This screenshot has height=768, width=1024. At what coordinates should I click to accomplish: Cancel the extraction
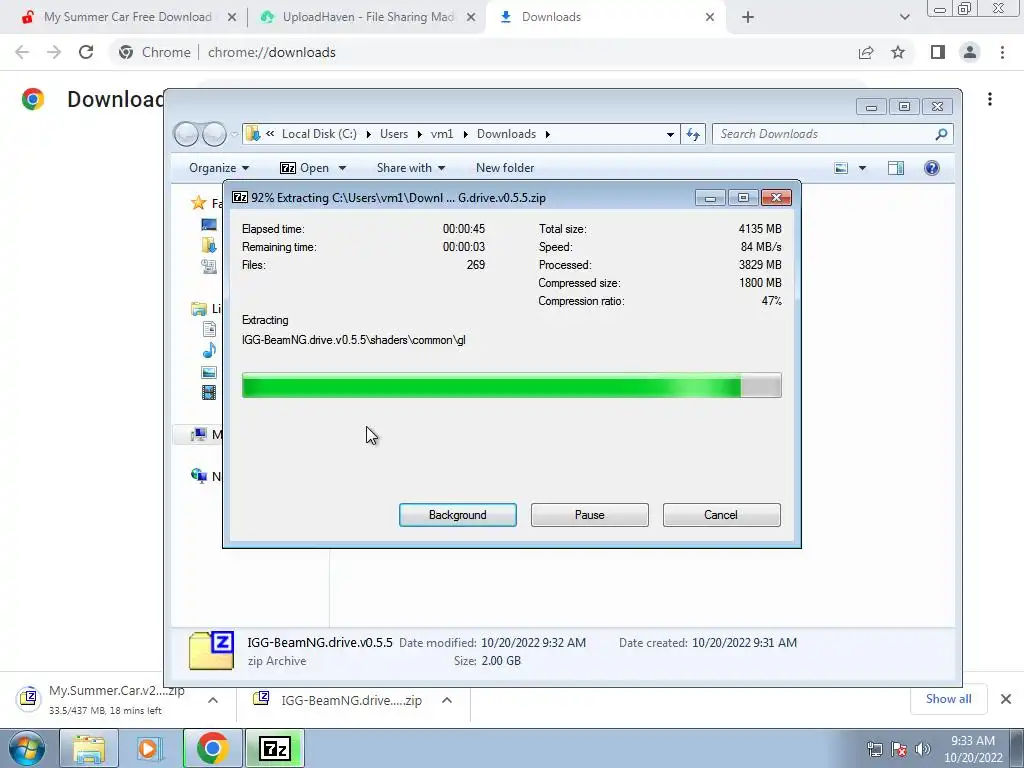(x=721, y=515)
